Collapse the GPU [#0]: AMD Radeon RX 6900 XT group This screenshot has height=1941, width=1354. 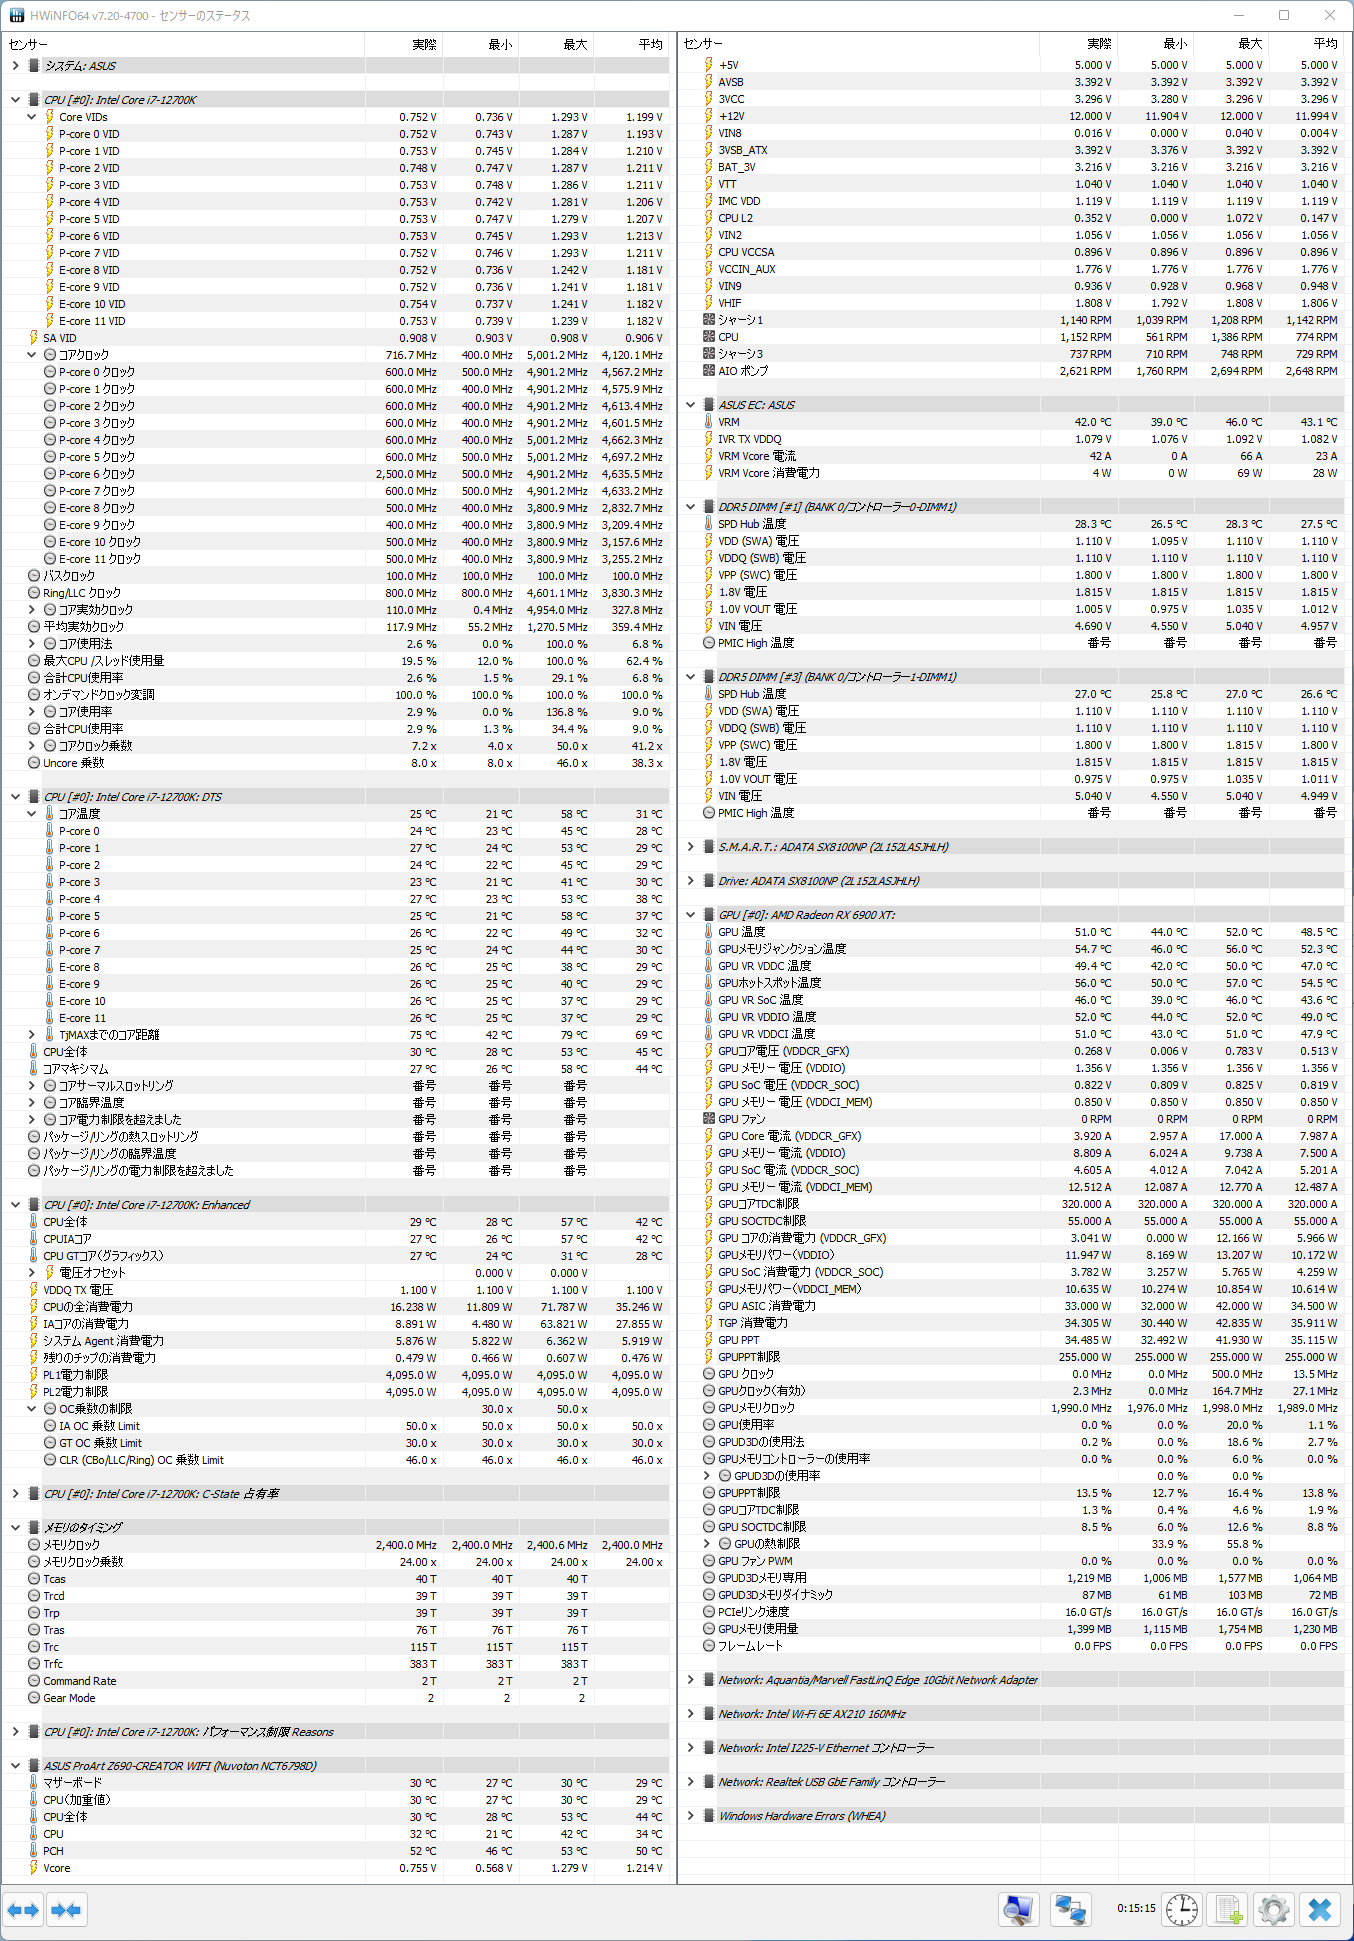(x=690, y=915)
